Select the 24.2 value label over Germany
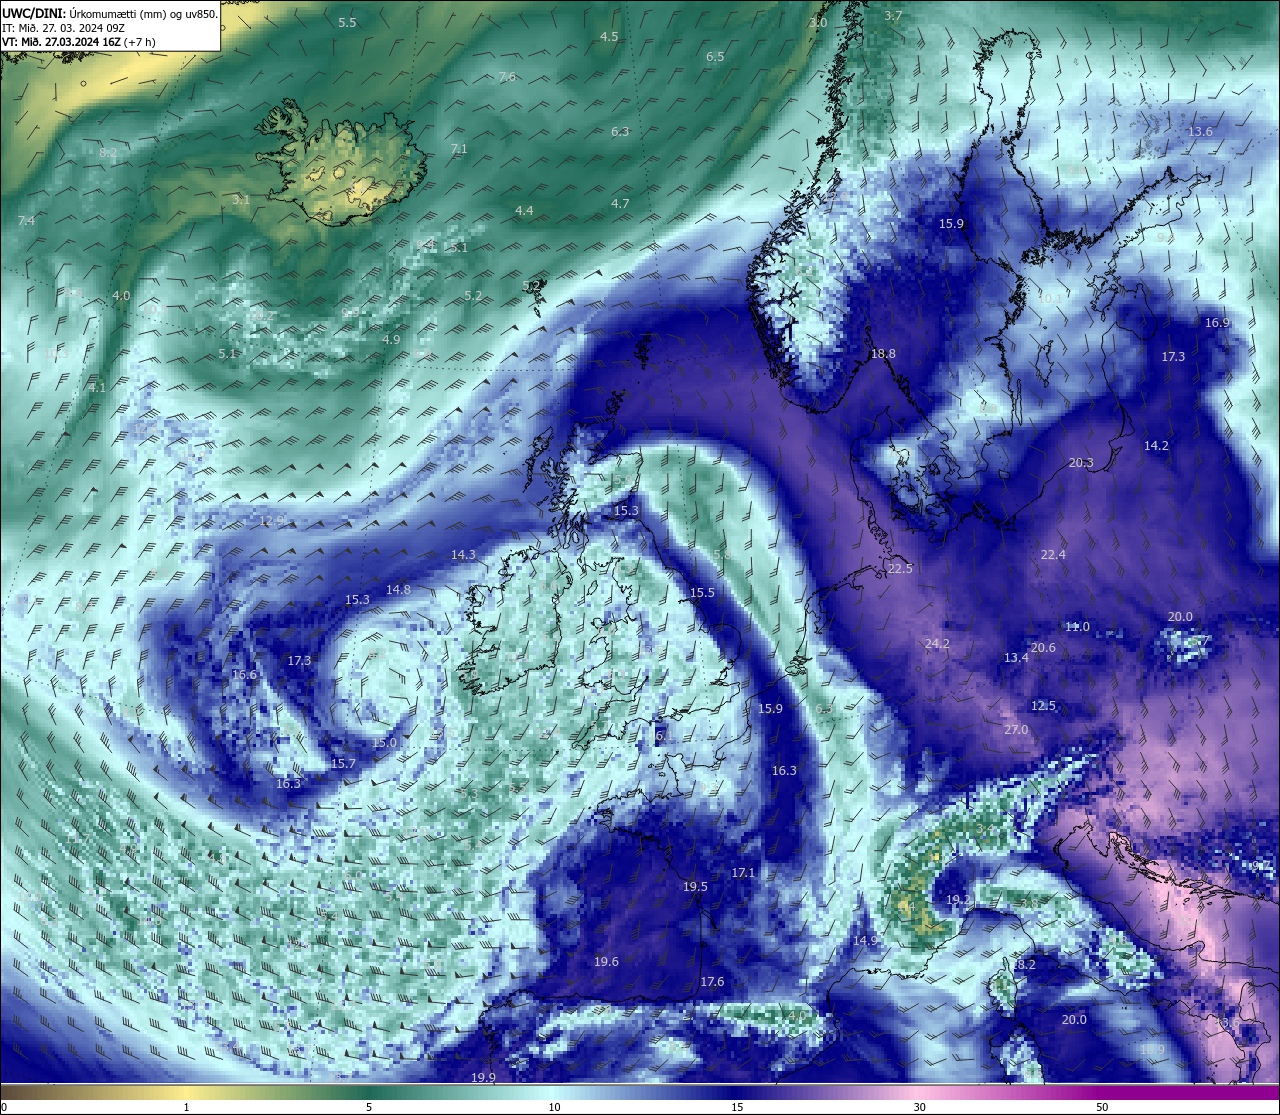 click(937, 644)
